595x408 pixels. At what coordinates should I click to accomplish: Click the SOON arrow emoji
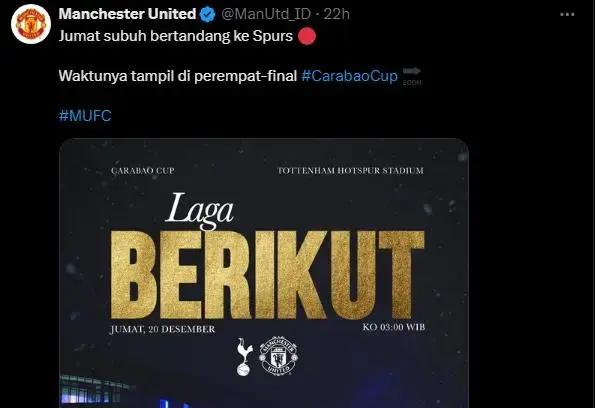click(x=412, y=76)
